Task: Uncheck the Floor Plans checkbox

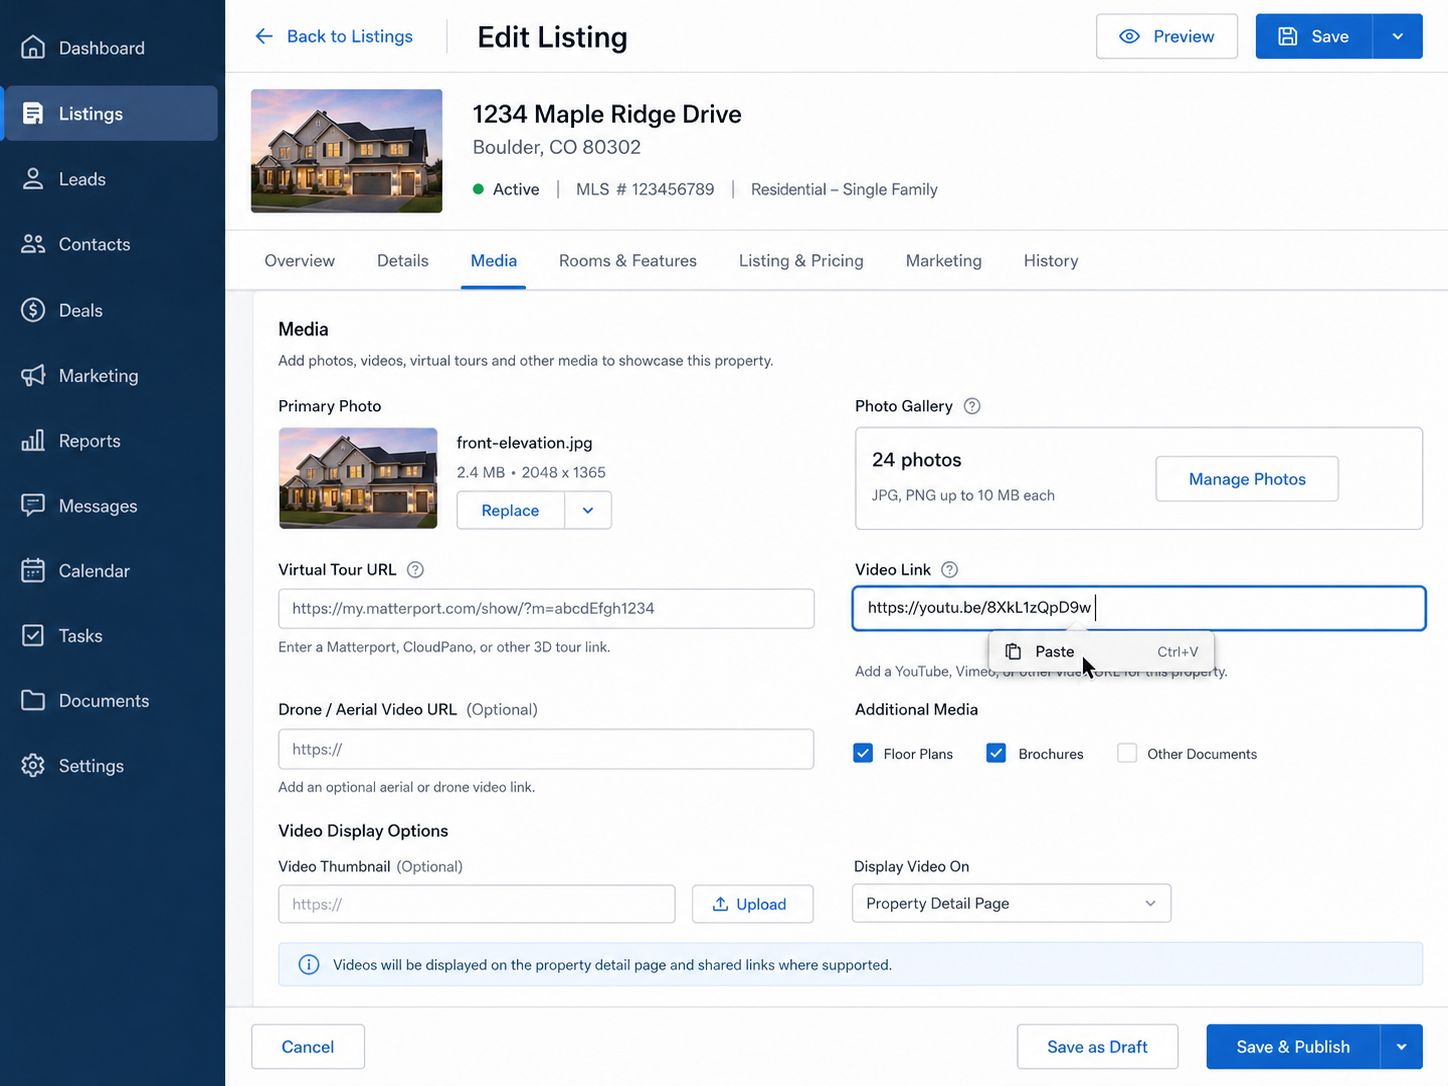Action: 863,753
